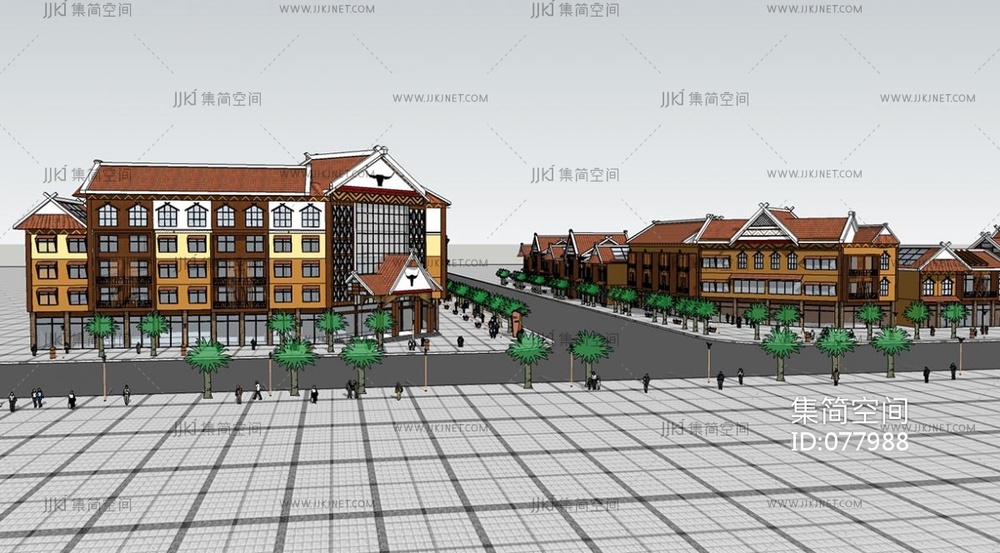Click the red sloped roof of the entrance canopy
1000x553 pixels.
[x=378, y=275]
